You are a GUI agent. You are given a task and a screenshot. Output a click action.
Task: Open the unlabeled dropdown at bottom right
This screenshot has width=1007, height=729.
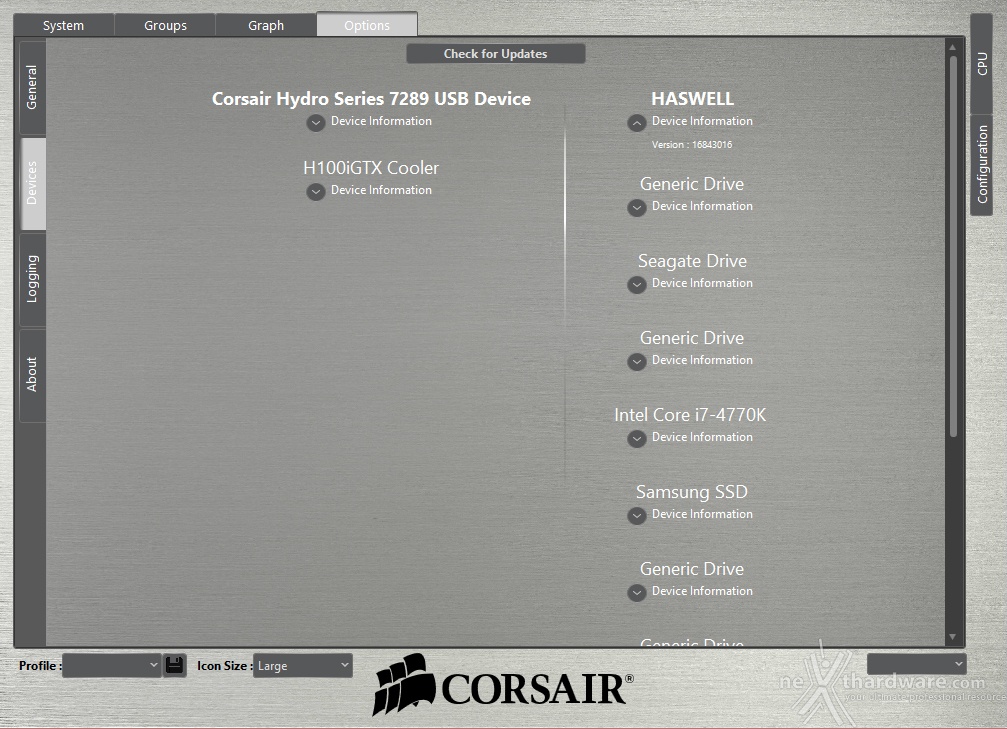click(916, 663)
